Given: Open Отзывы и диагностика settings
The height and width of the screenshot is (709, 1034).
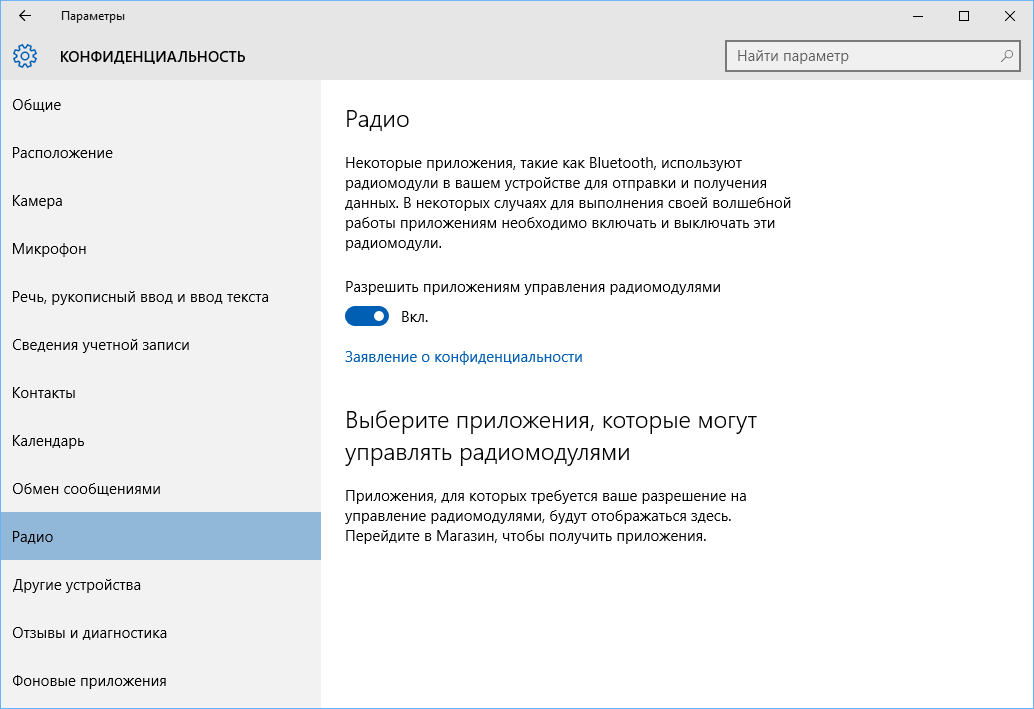Looking at the screenshot, I should pyautogui.click(x=90, y=633).
